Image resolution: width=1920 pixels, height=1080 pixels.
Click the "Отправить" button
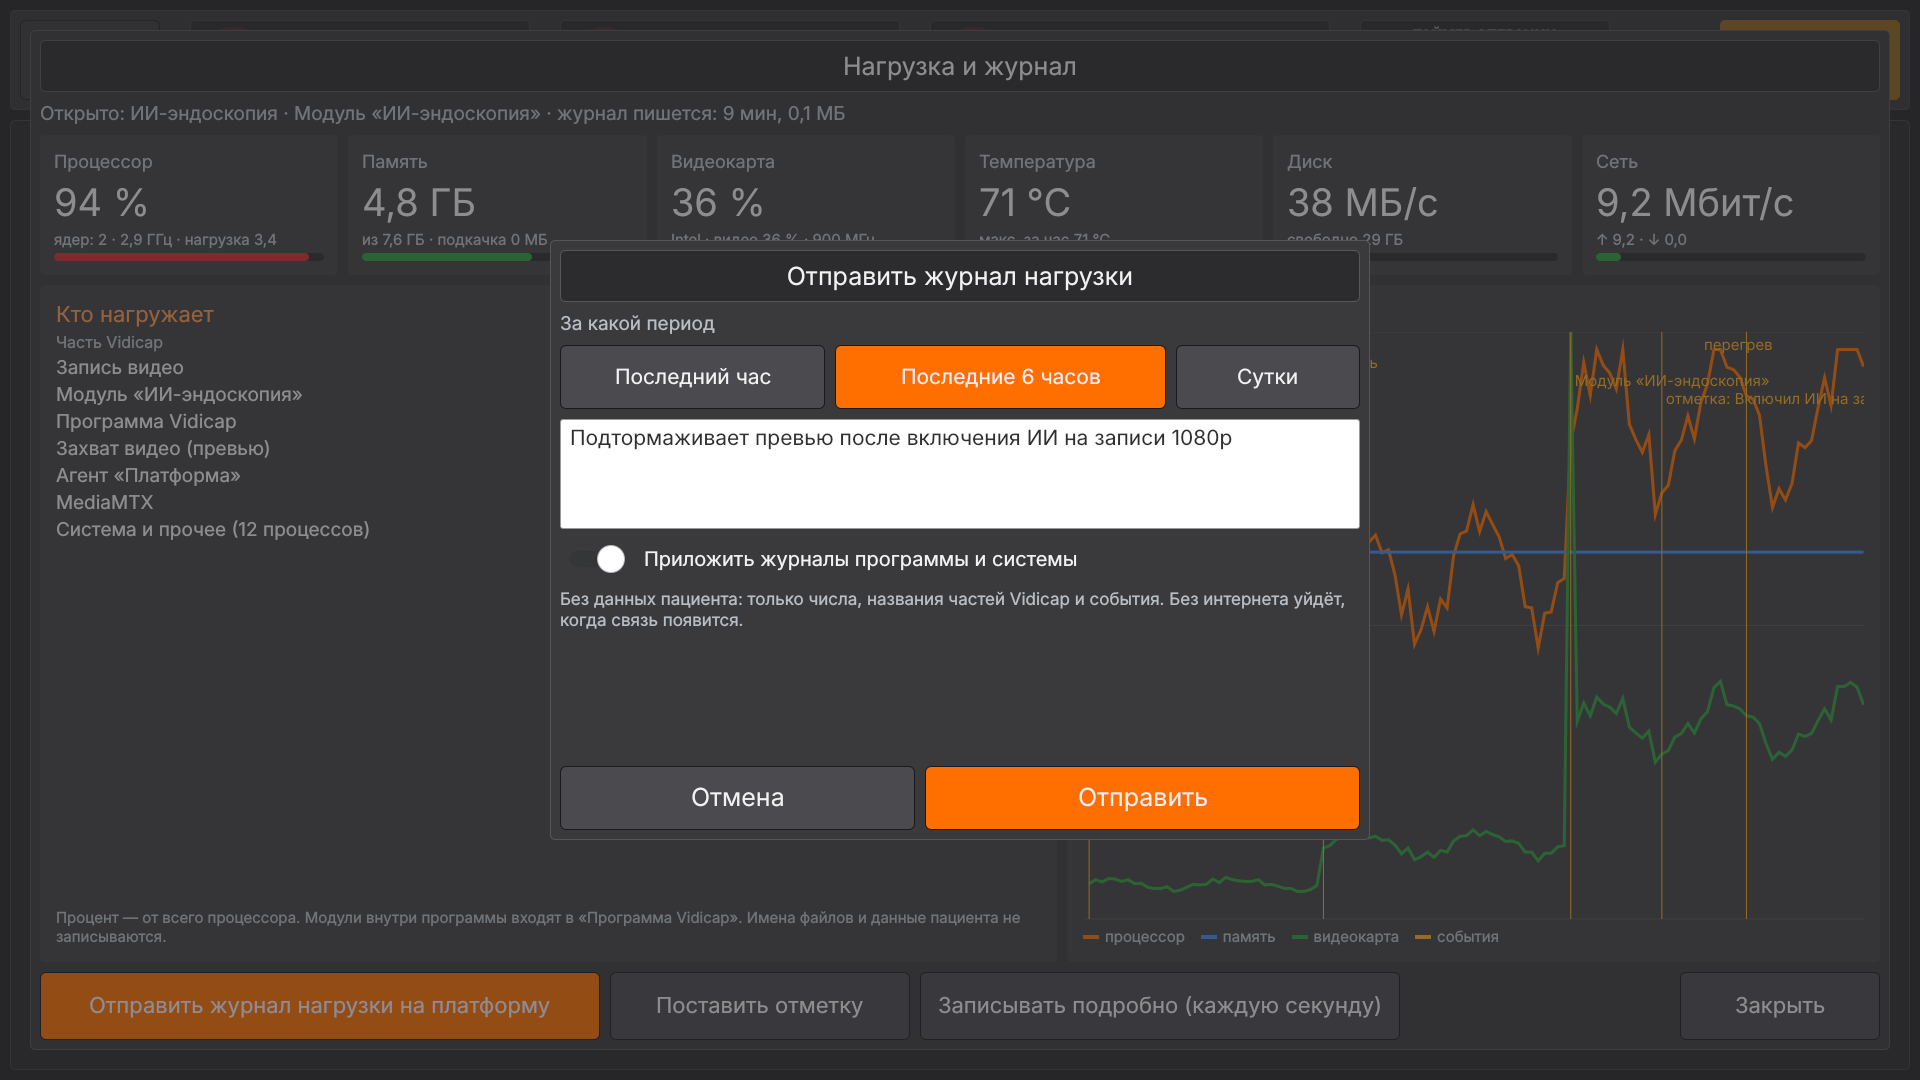tap(1142, 798)
